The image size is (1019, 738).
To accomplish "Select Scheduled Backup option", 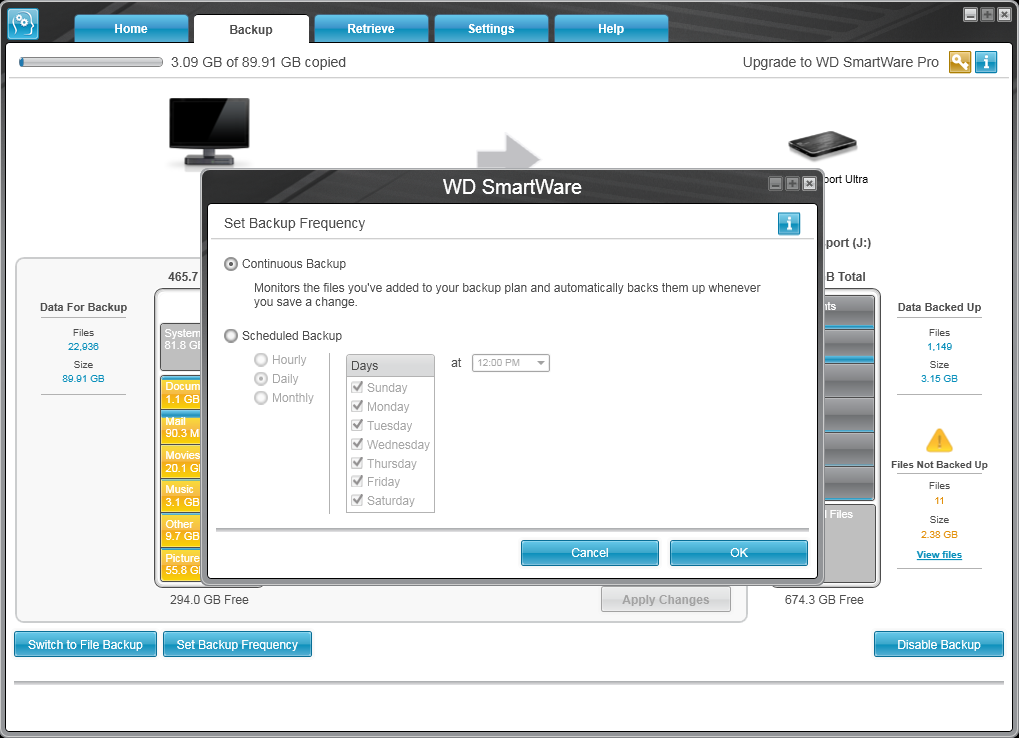I will pyautogui.click(x=231, y=336).
